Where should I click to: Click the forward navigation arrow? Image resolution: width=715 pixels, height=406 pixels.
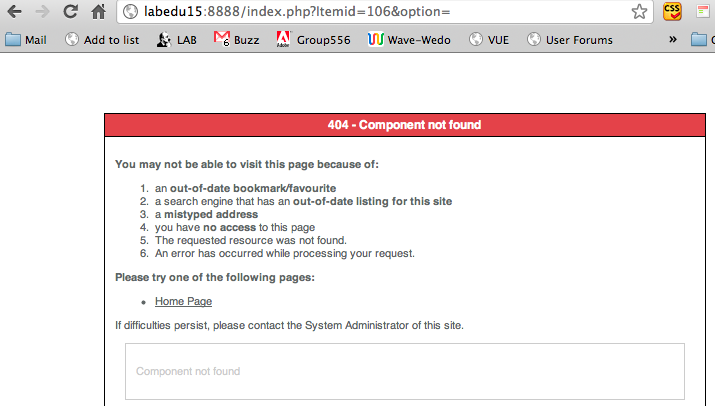[x=42, y=11]
